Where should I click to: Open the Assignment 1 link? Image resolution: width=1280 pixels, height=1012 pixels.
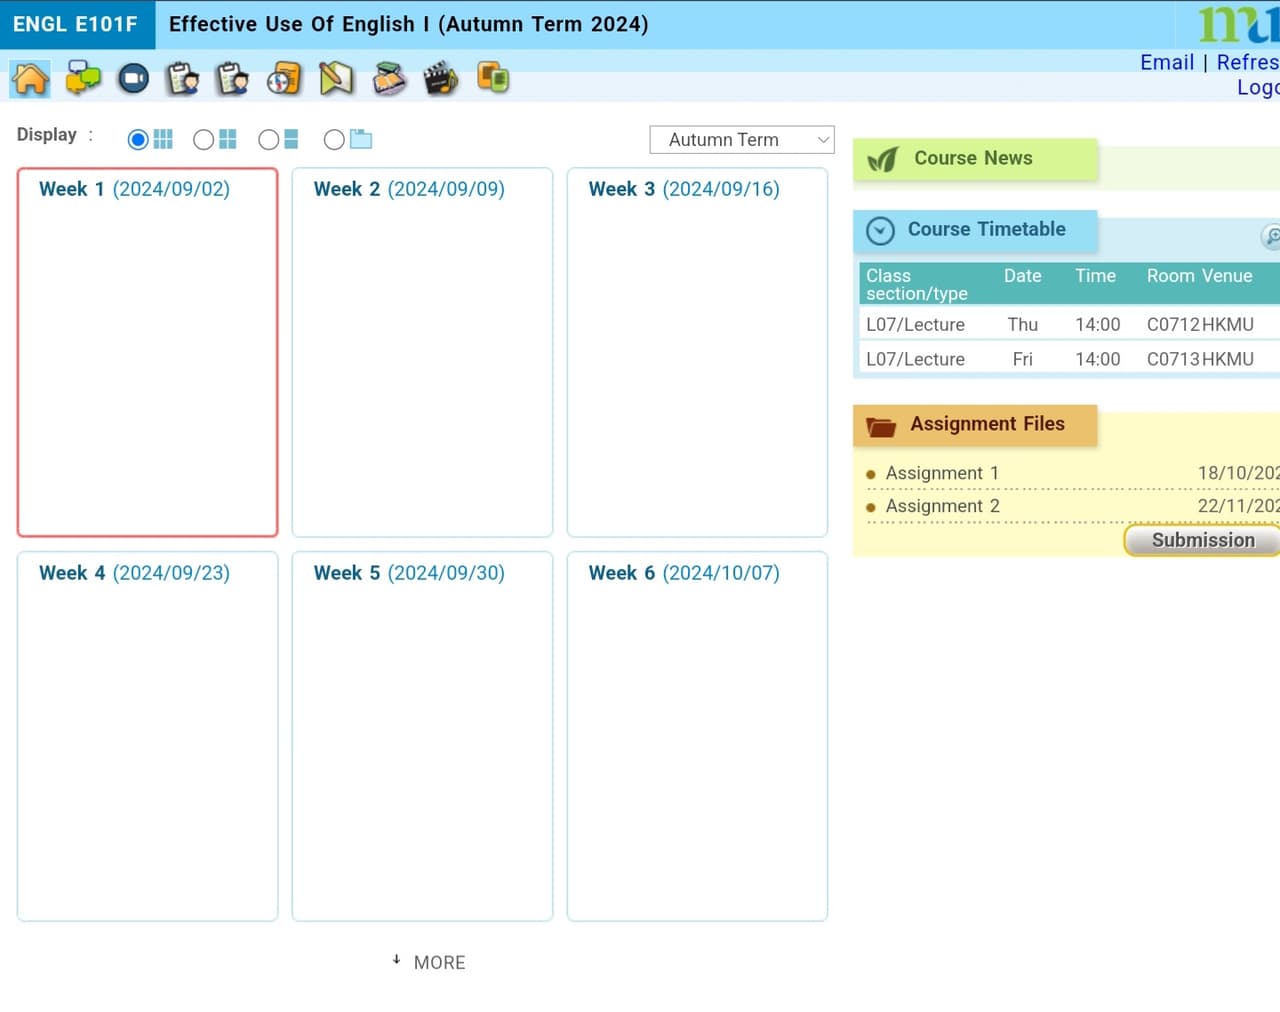(942, 473)
